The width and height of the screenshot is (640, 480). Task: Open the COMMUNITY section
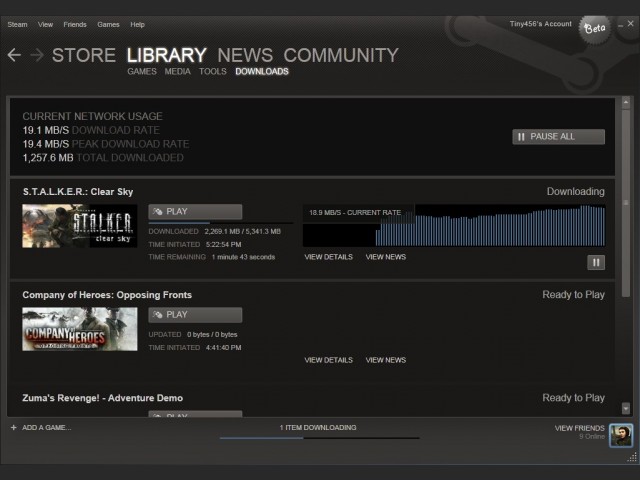click(341, 55)
